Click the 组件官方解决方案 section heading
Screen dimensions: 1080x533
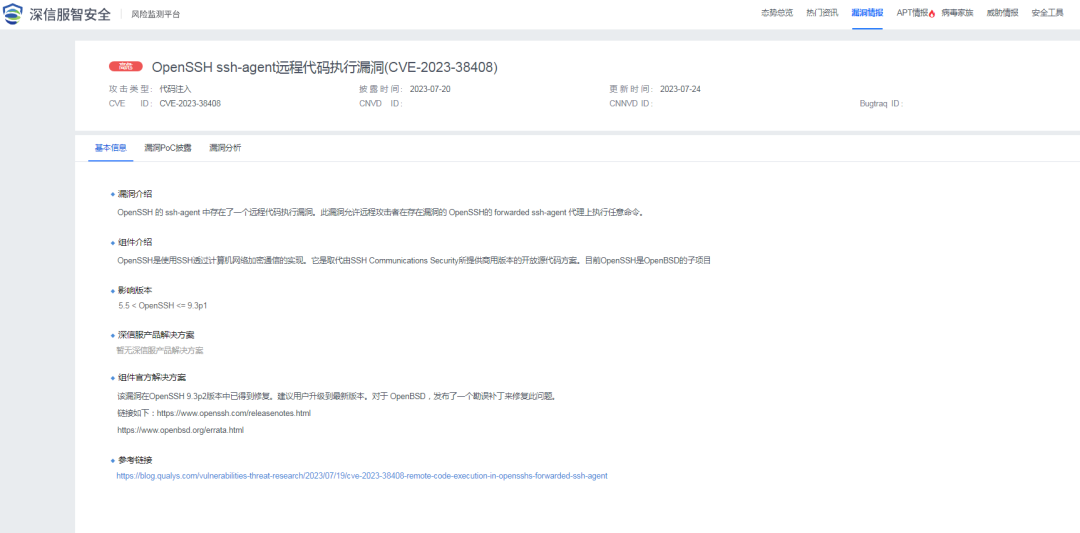[x=152, y=378]
